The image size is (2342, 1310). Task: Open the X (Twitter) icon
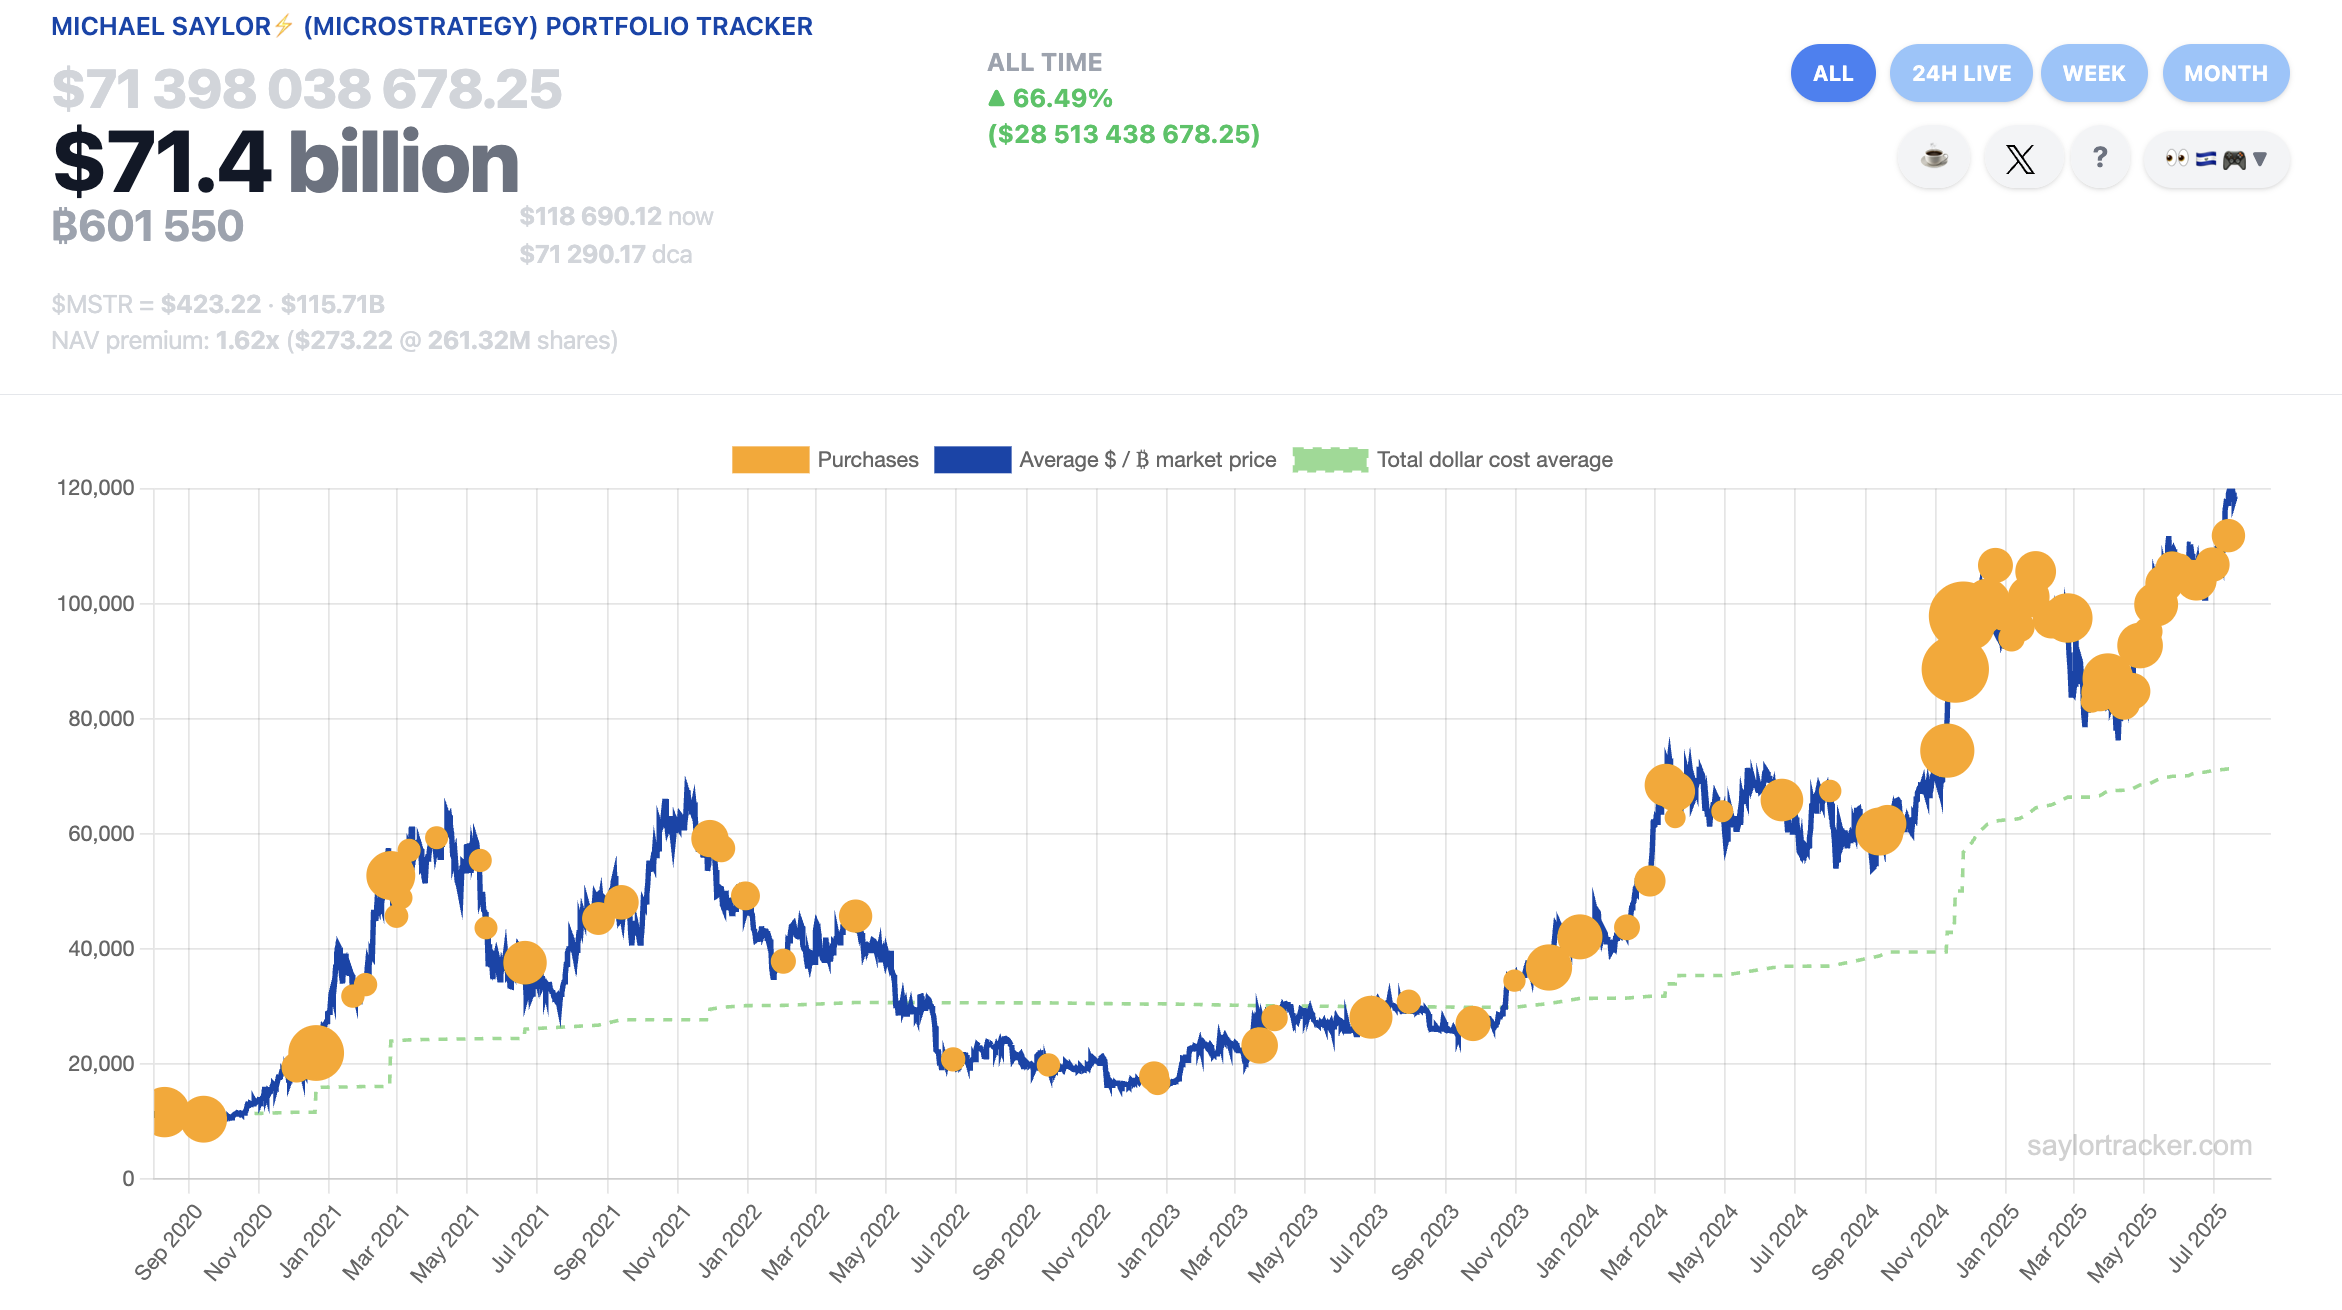pyautogui.click(x=2022, y=157)
